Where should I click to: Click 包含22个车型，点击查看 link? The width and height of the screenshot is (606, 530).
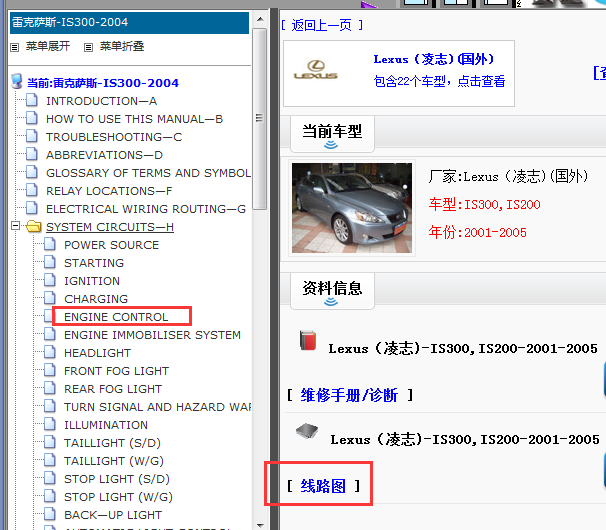click(x=439, y=81)
